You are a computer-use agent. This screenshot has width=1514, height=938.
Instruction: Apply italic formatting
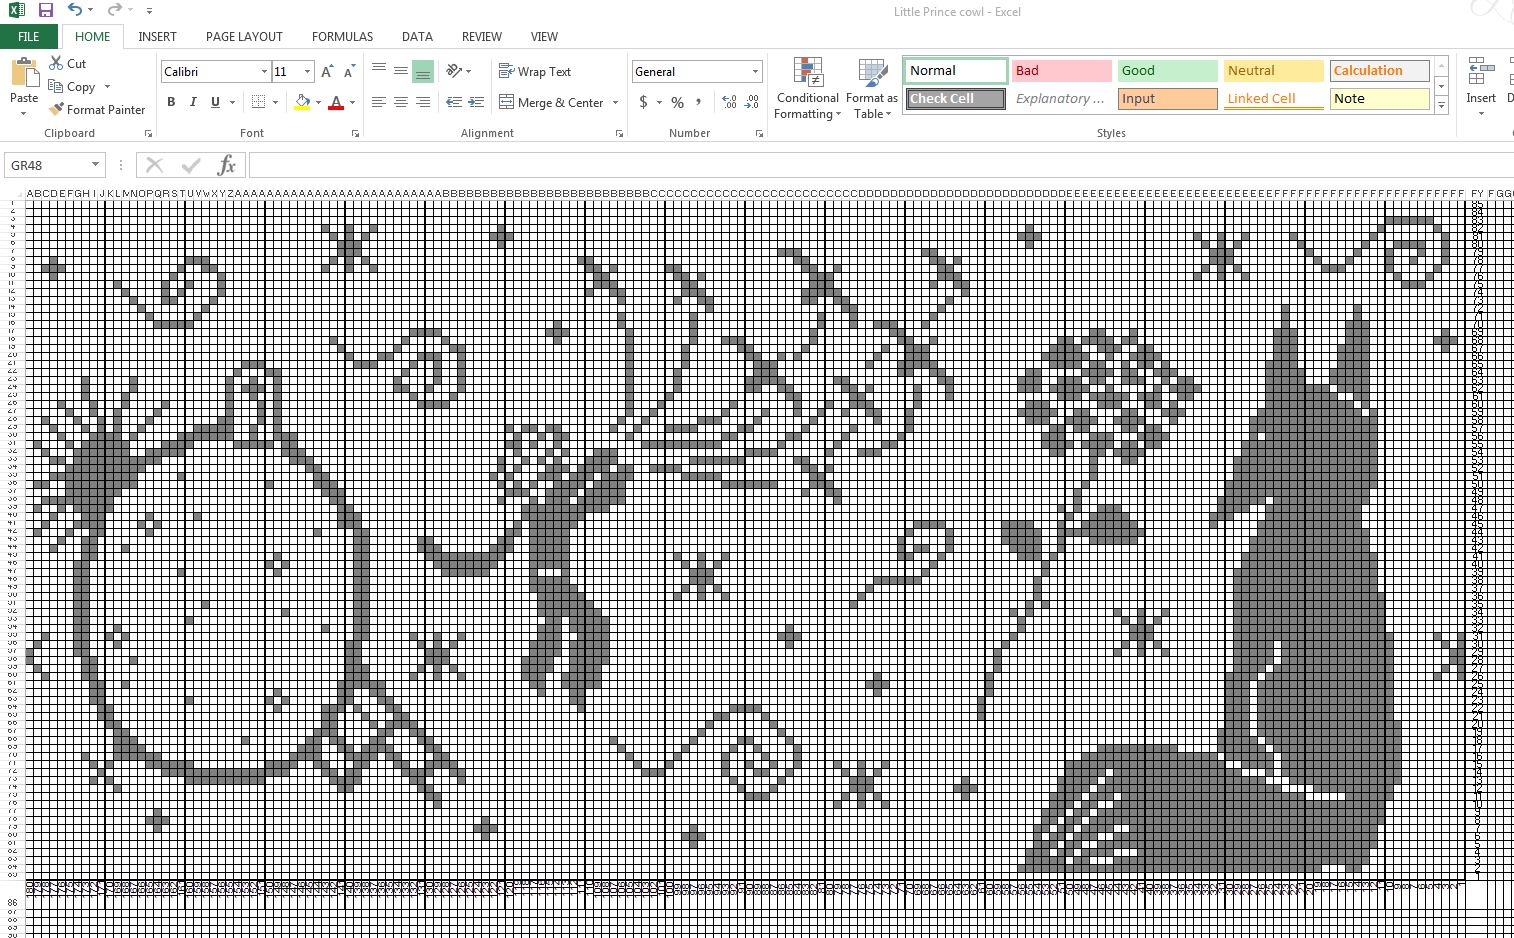pyautogui.click(x=192, y=101)
